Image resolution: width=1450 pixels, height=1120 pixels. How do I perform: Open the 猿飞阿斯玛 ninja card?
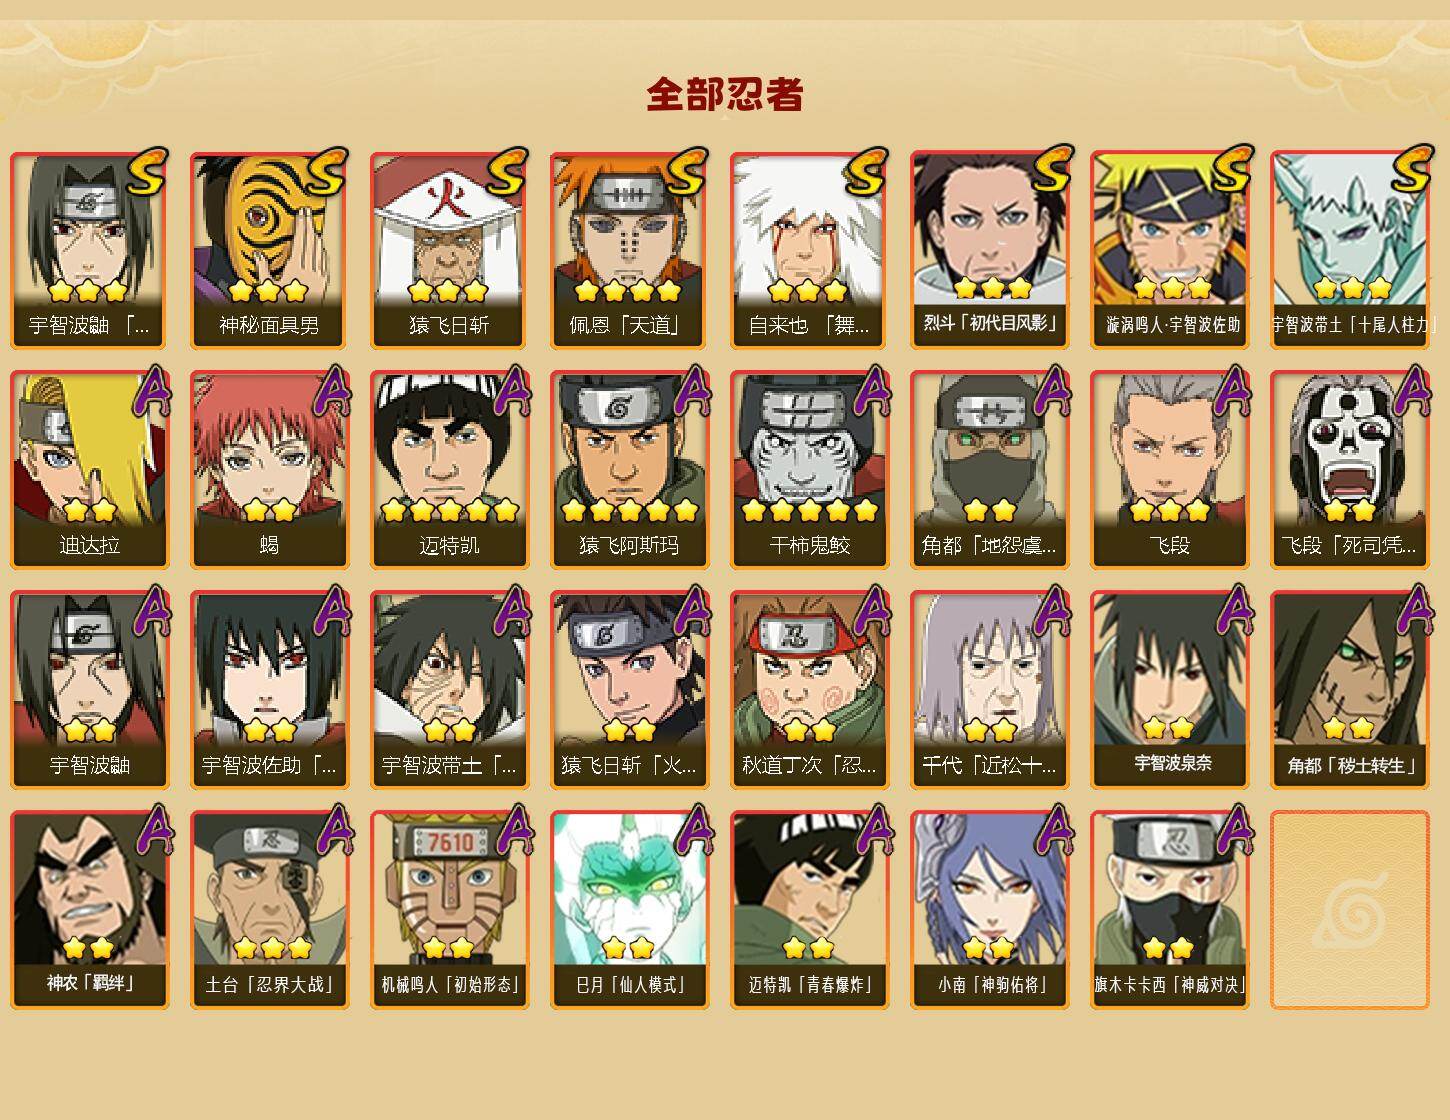pos(629,470)
